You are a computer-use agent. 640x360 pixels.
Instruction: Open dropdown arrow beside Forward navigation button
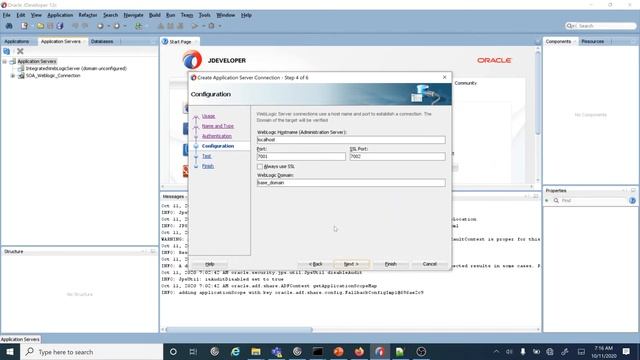(x=125, y=26)
